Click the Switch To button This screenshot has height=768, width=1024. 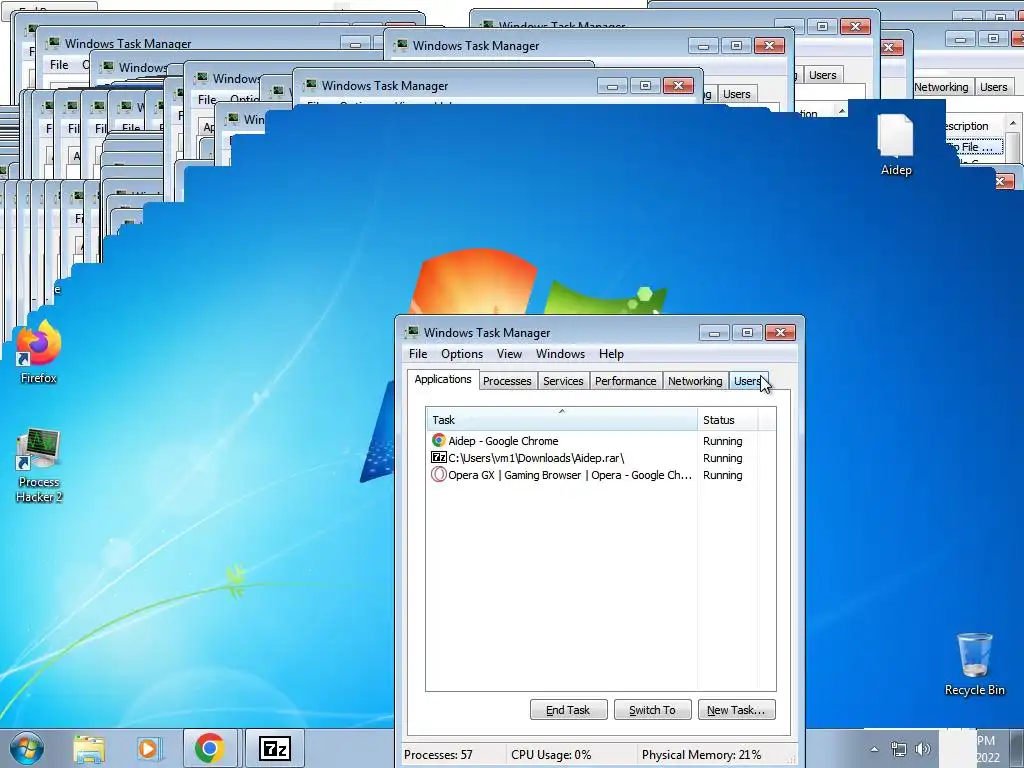click(x=652, y=710)
